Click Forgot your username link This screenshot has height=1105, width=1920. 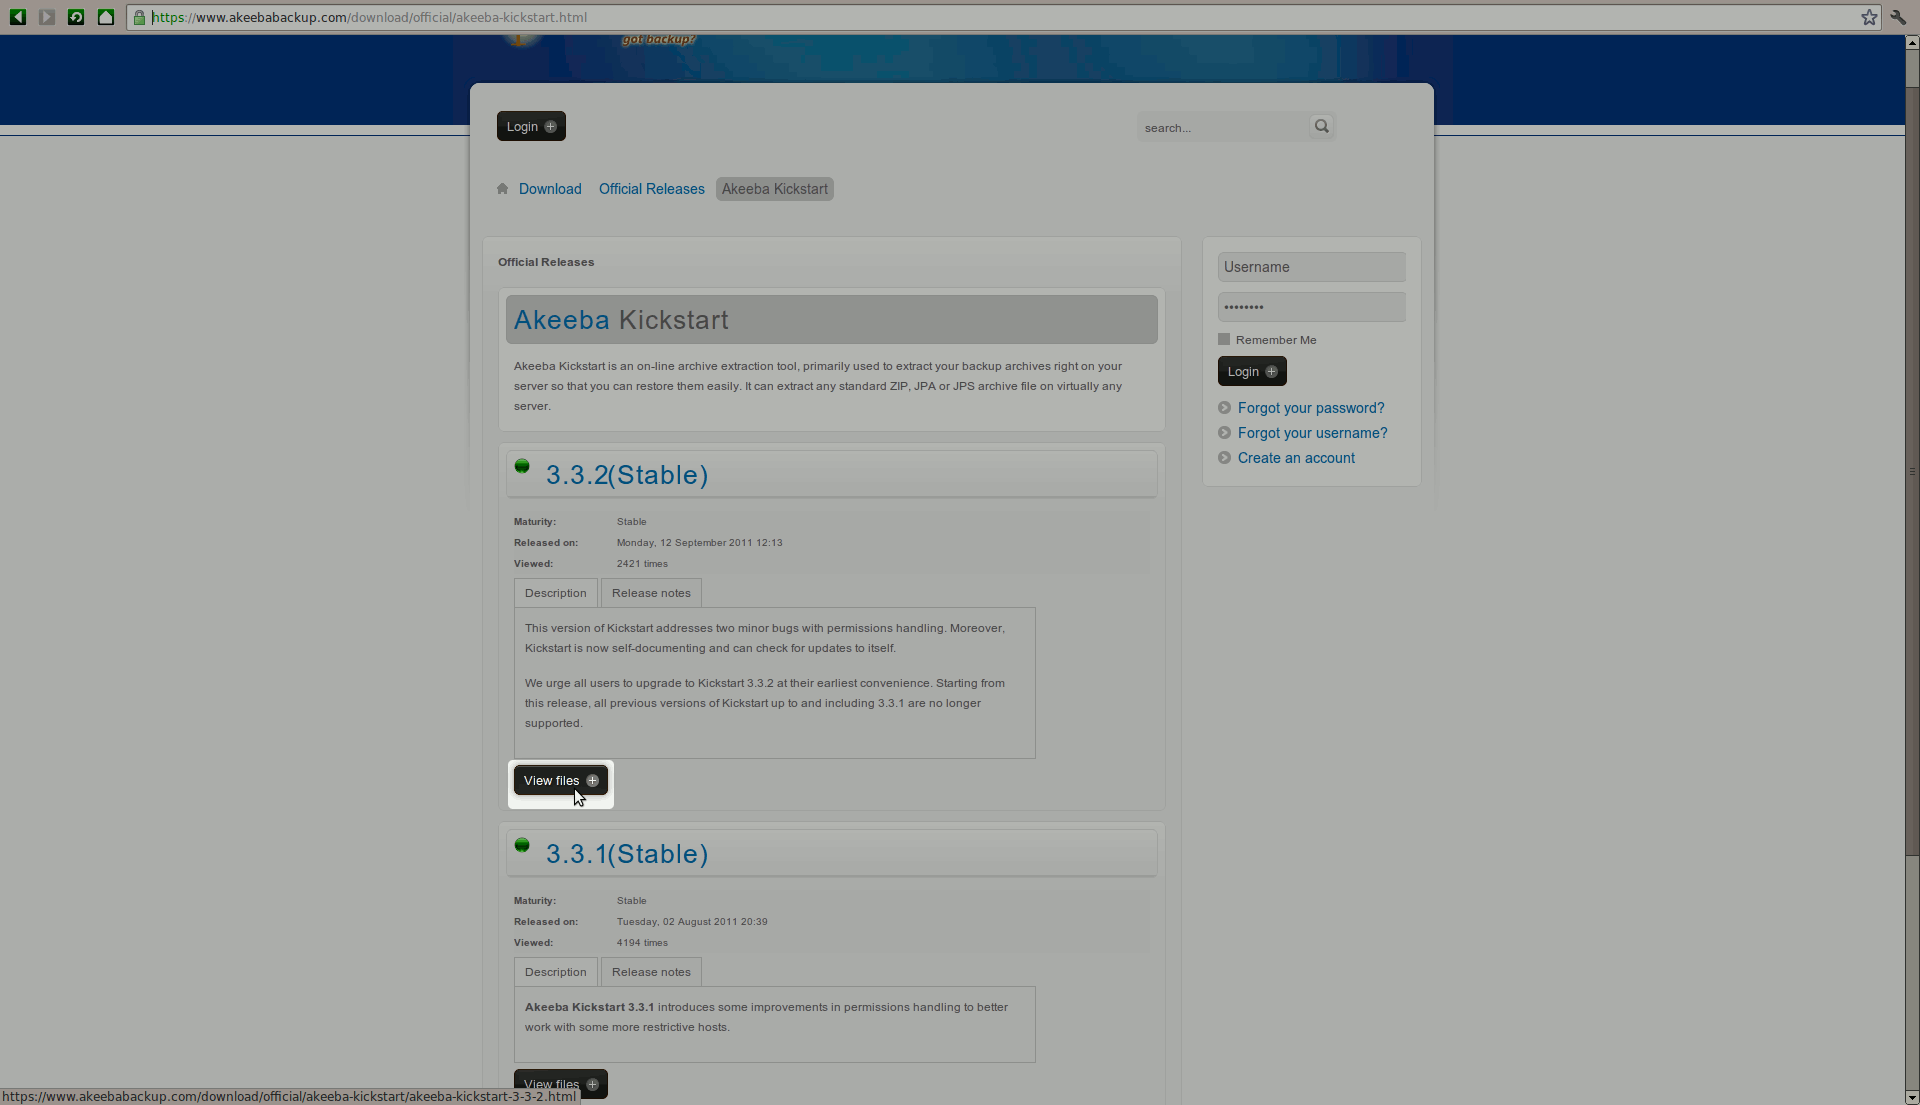[1312, 433]
